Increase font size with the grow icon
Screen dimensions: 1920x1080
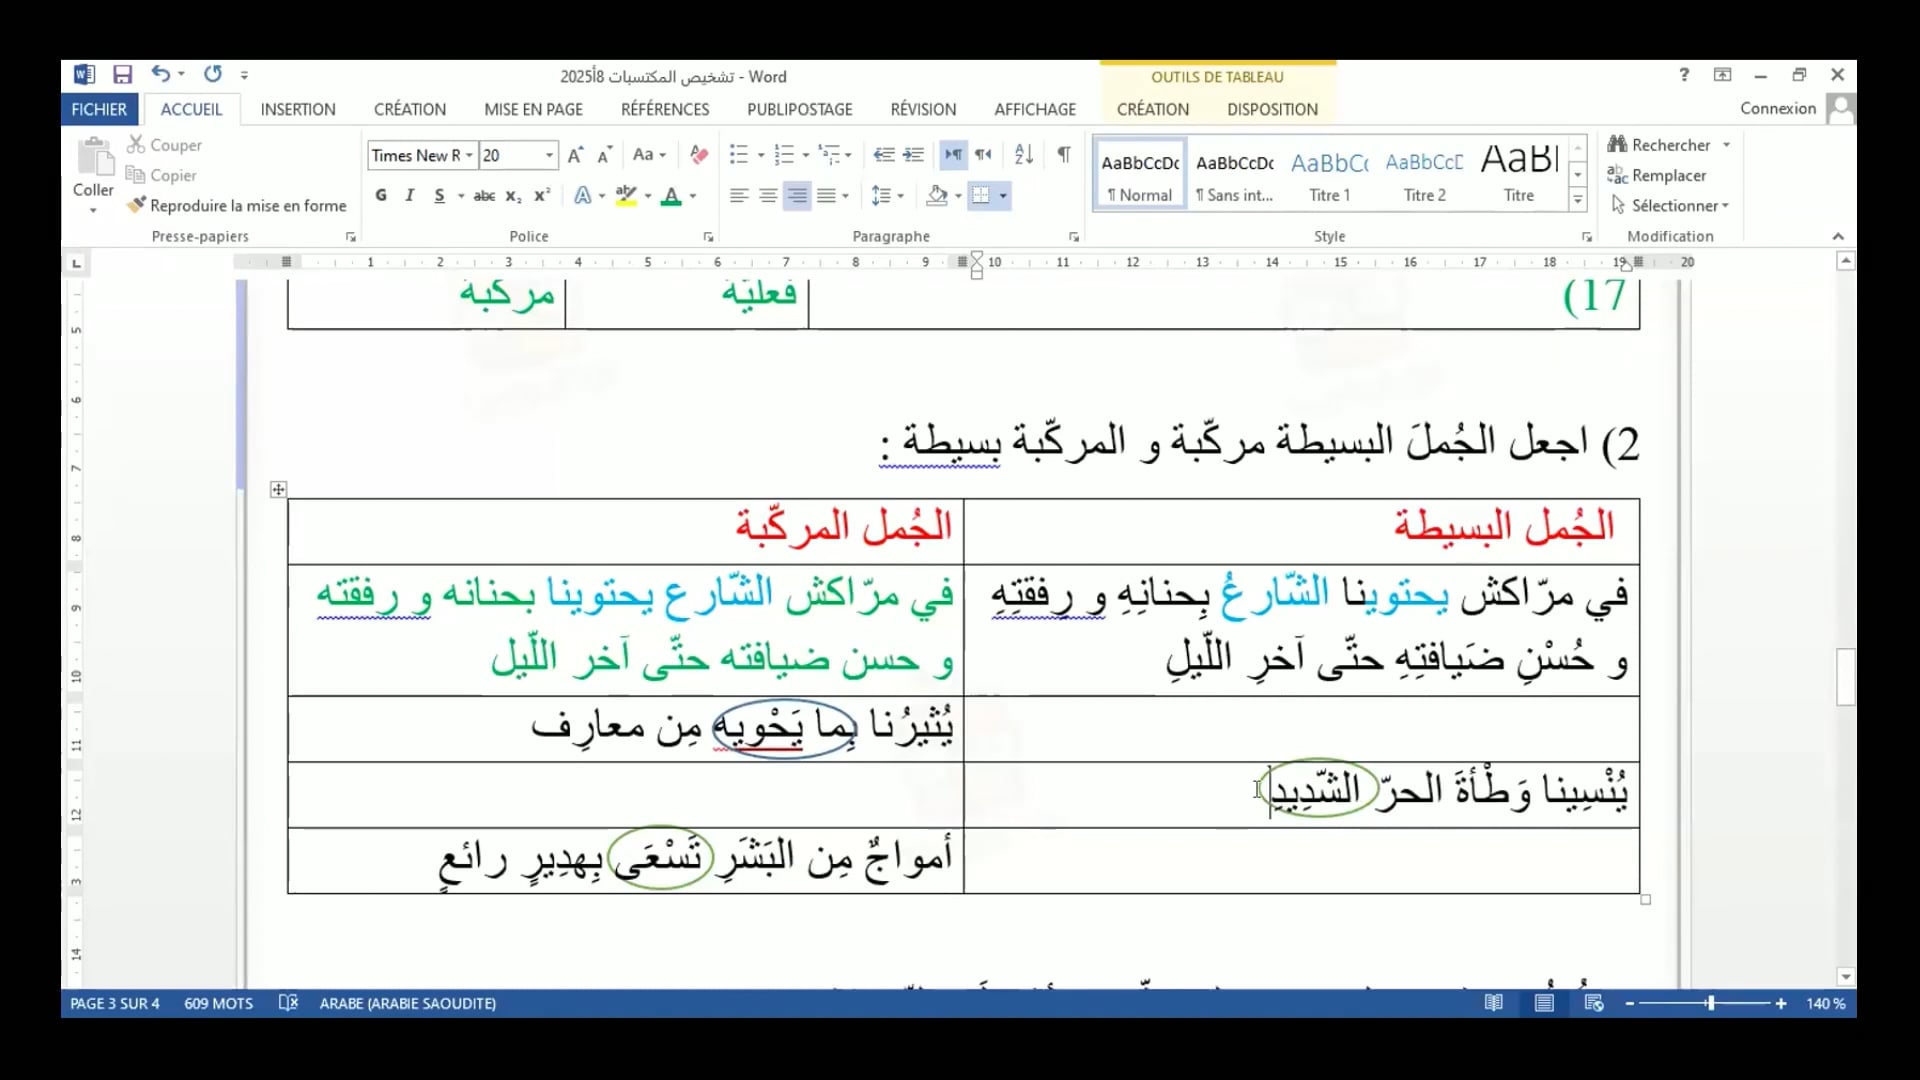click(x=575, y=155)
